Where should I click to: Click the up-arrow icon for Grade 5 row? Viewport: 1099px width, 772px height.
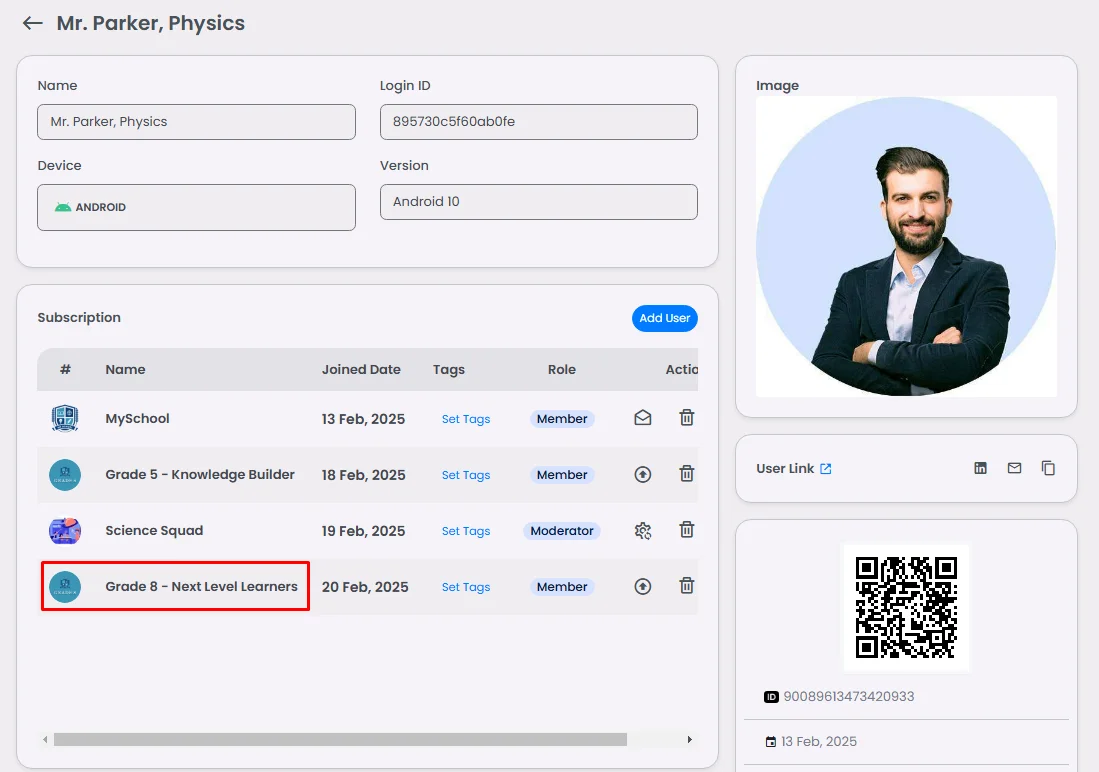pos(643,475)
